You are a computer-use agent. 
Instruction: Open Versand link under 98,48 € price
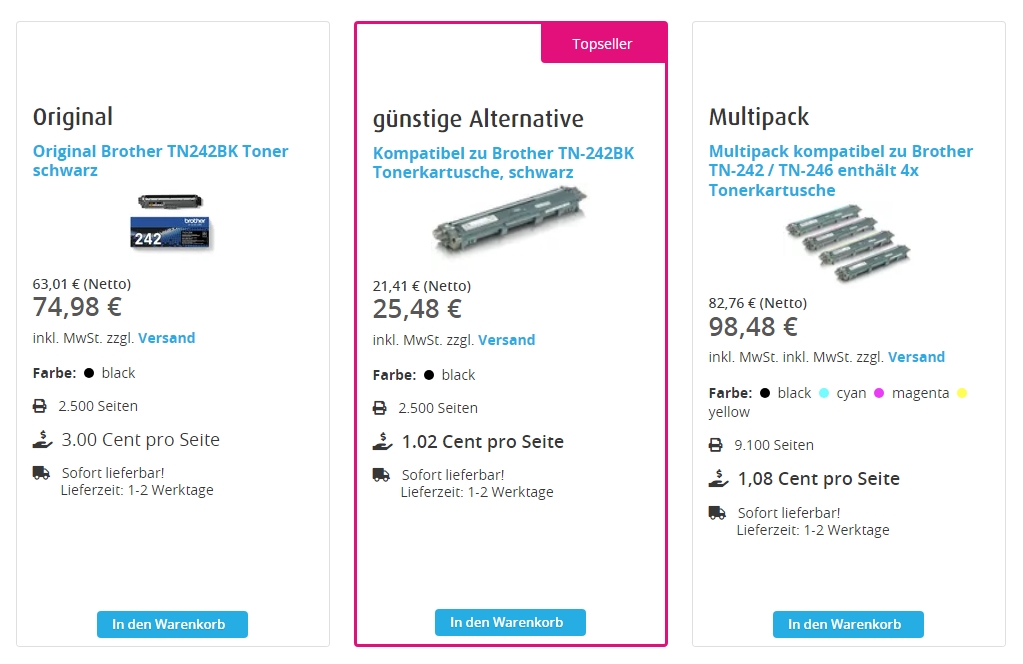pos(916,357)
